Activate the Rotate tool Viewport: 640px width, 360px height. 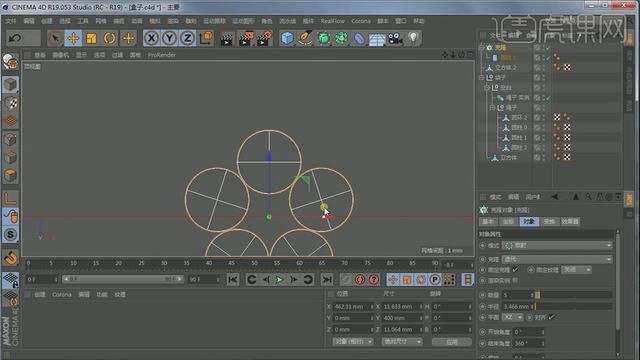[x=109, y=38]
